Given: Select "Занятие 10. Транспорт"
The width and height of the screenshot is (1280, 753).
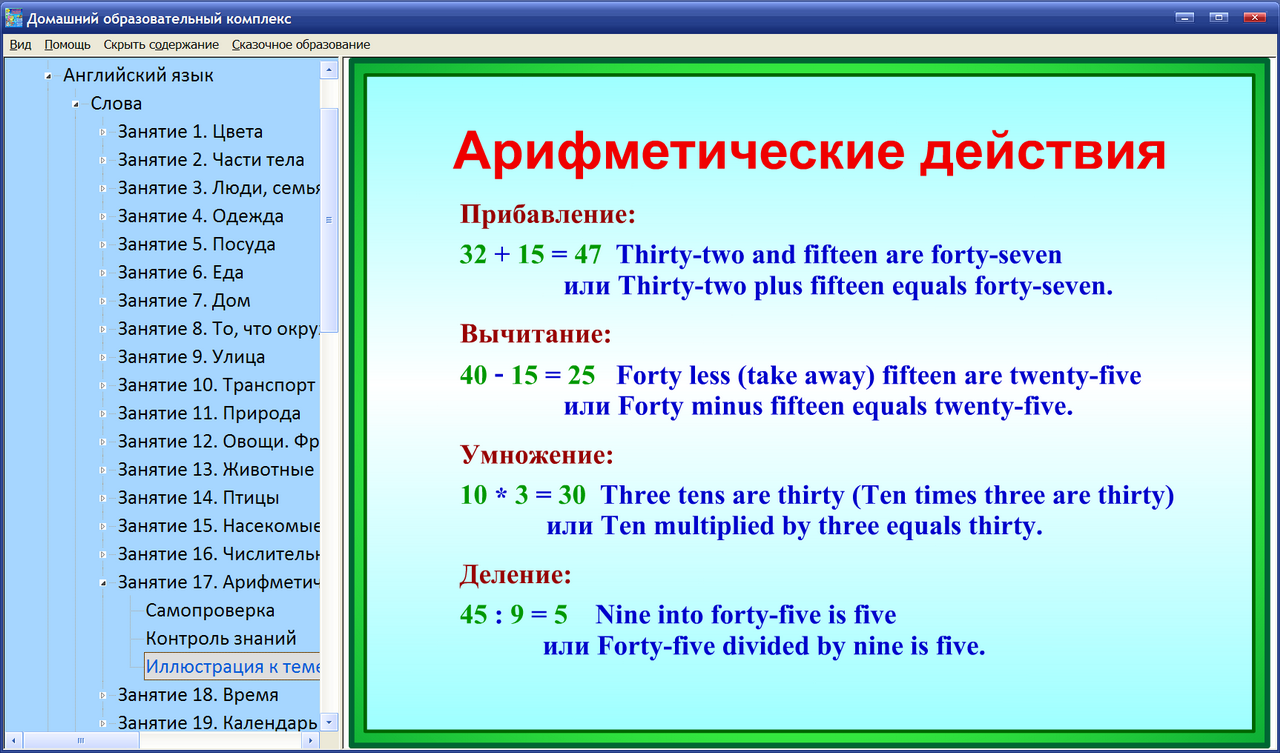Looking at the screenshot, I should [217, 385].
